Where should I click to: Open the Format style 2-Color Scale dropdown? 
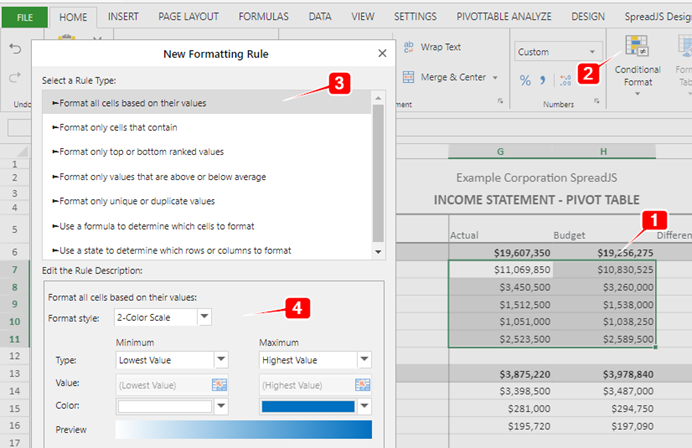(204, 316)
